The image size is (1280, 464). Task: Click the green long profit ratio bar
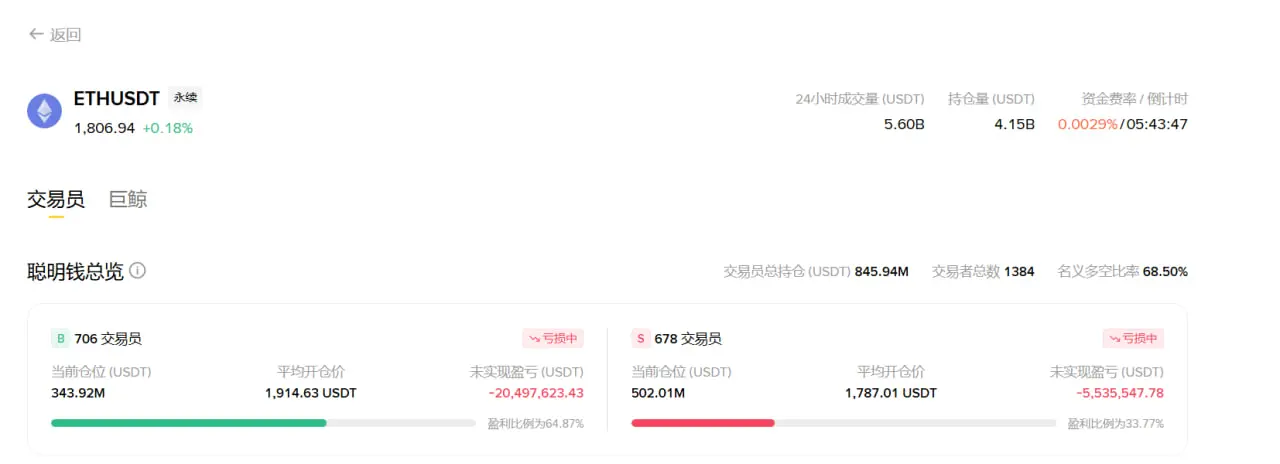click(189, 423)
